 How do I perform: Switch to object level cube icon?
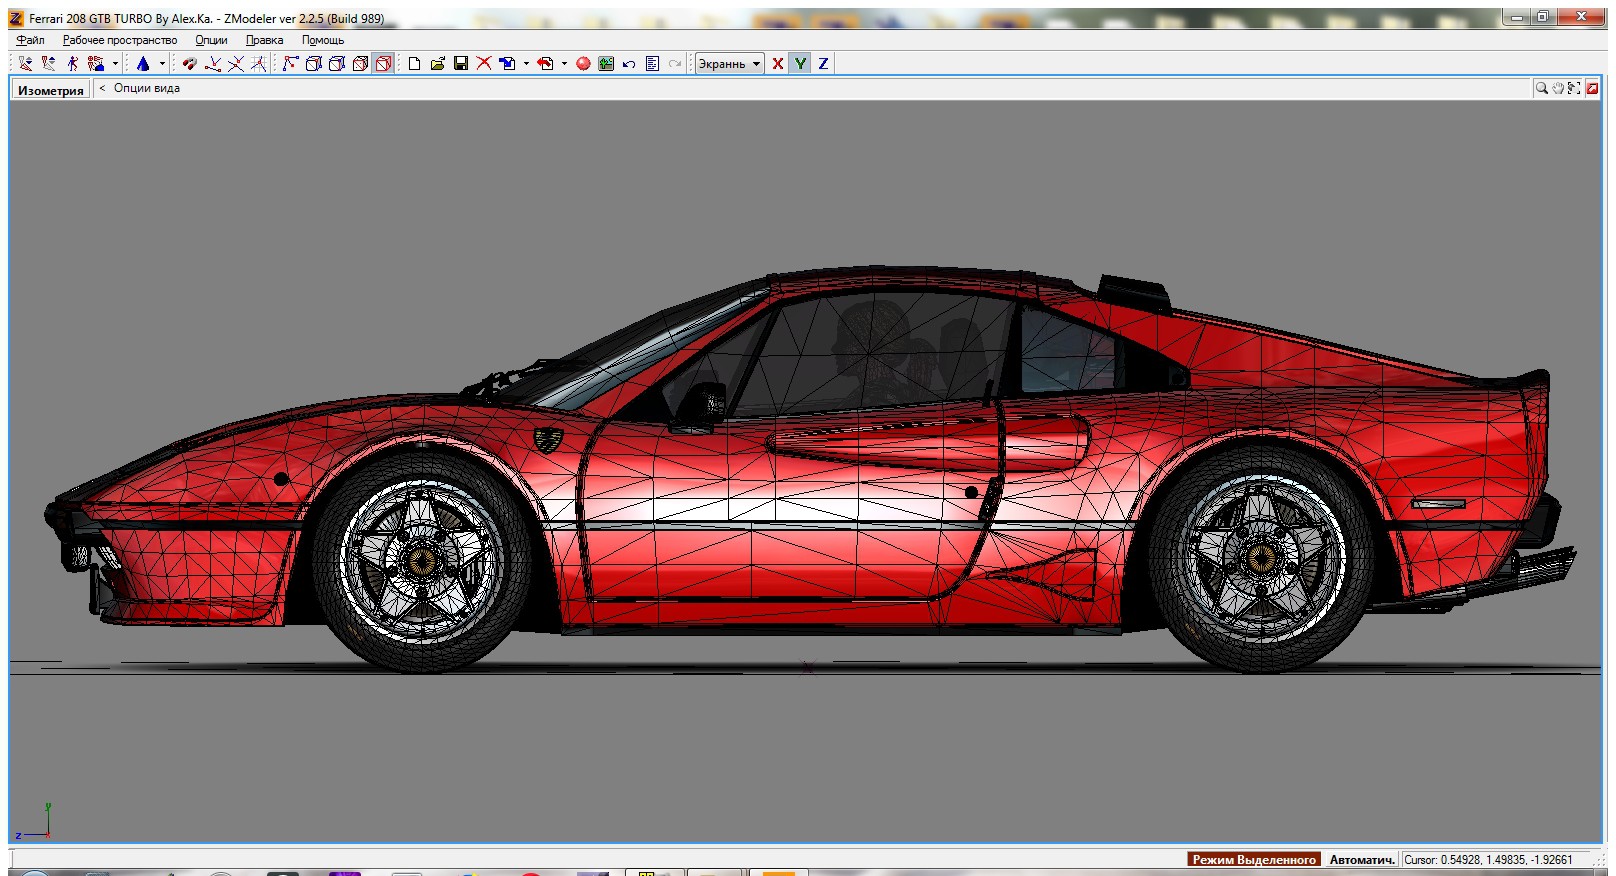[360, 64]
